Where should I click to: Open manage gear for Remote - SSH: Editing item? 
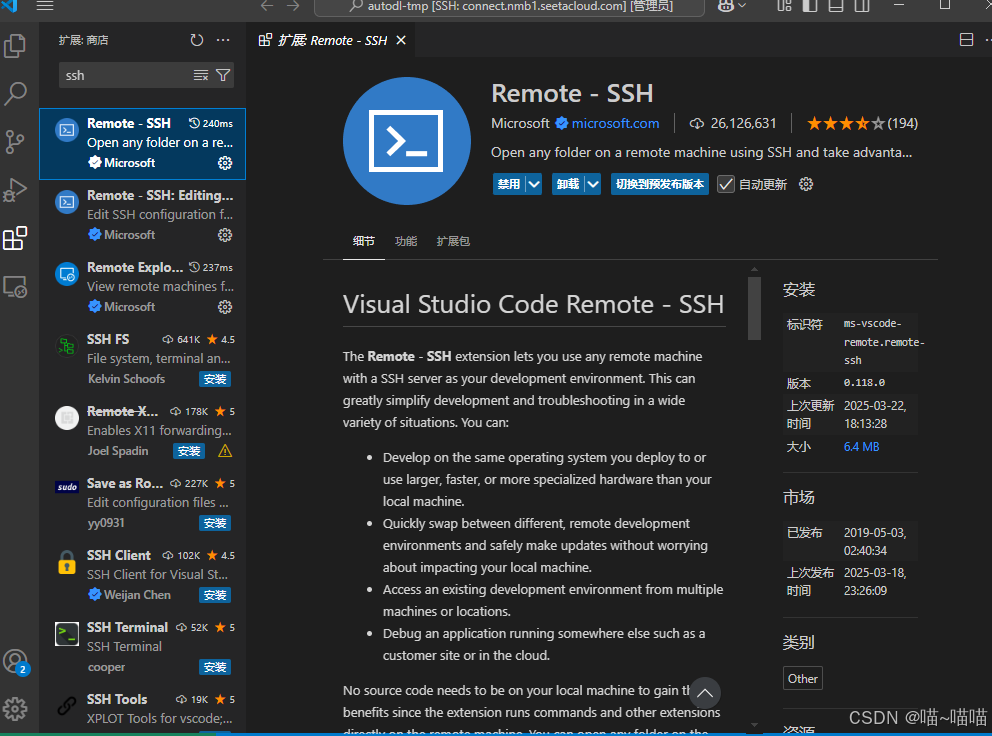tap(225, 235)
